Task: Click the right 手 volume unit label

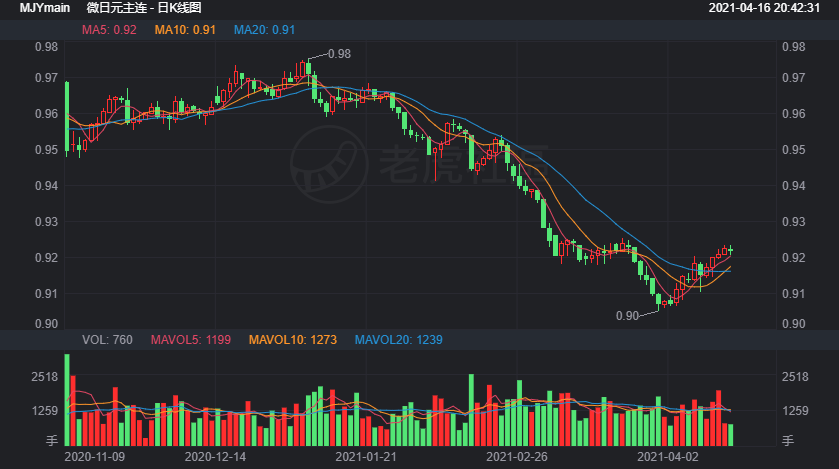Action: pos(788,441)
